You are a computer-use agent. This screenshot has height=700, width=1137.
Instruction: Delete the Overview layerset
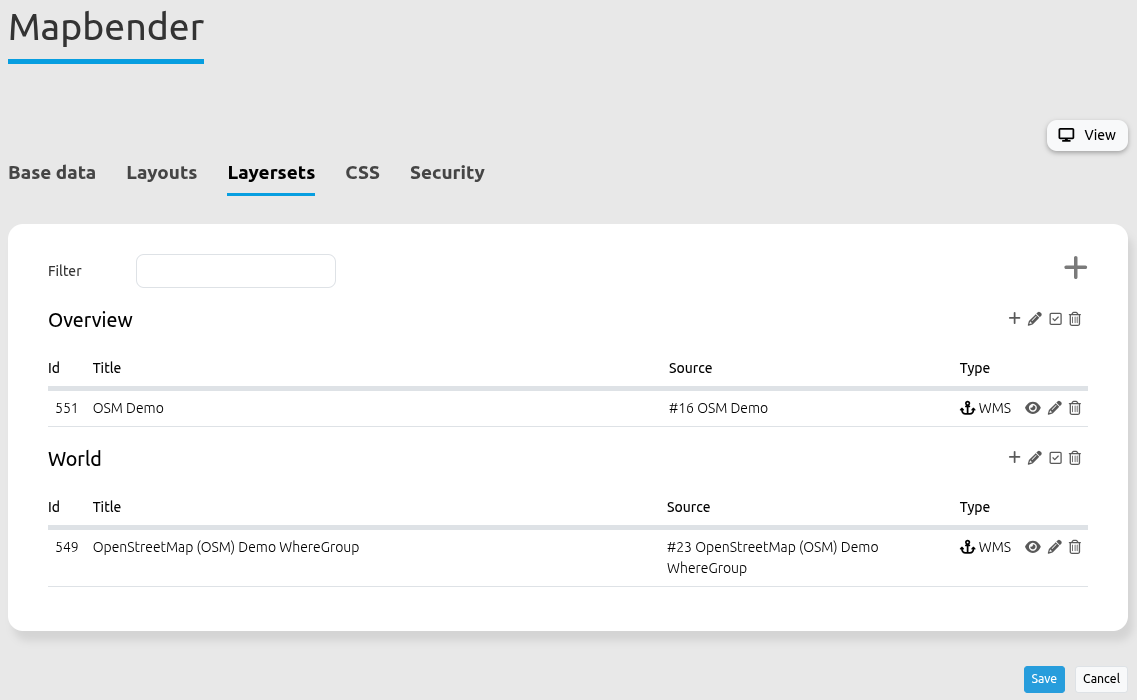tap(1075, 319)
